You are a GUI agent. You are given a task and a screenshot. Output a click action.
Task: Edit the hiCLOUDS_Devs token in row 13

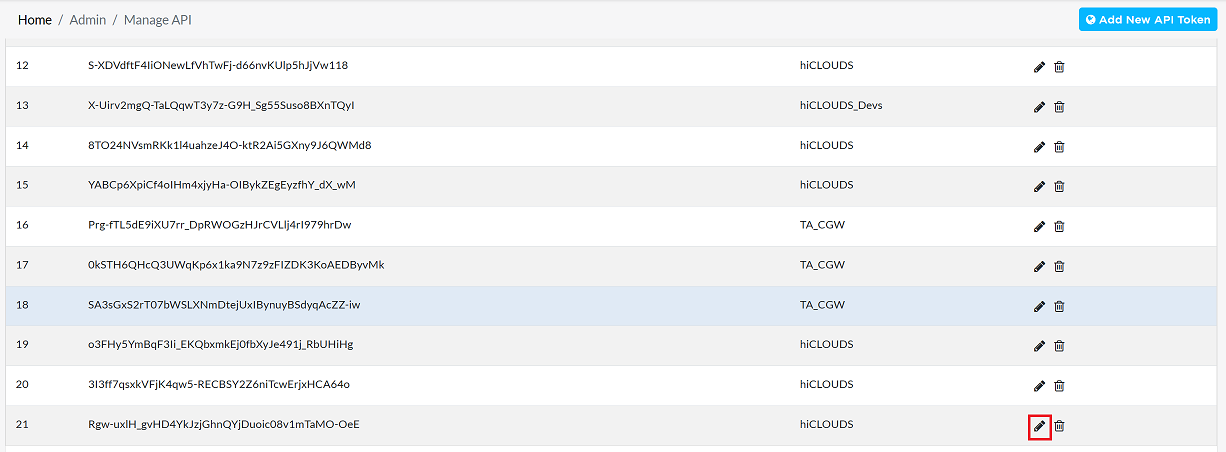click(x=1039, y=107)
